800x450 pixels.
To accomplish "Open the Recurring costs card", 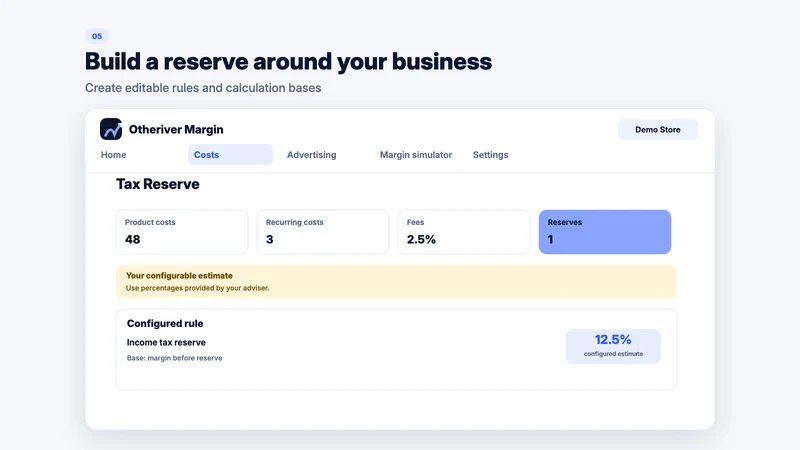I will (323, 232).
